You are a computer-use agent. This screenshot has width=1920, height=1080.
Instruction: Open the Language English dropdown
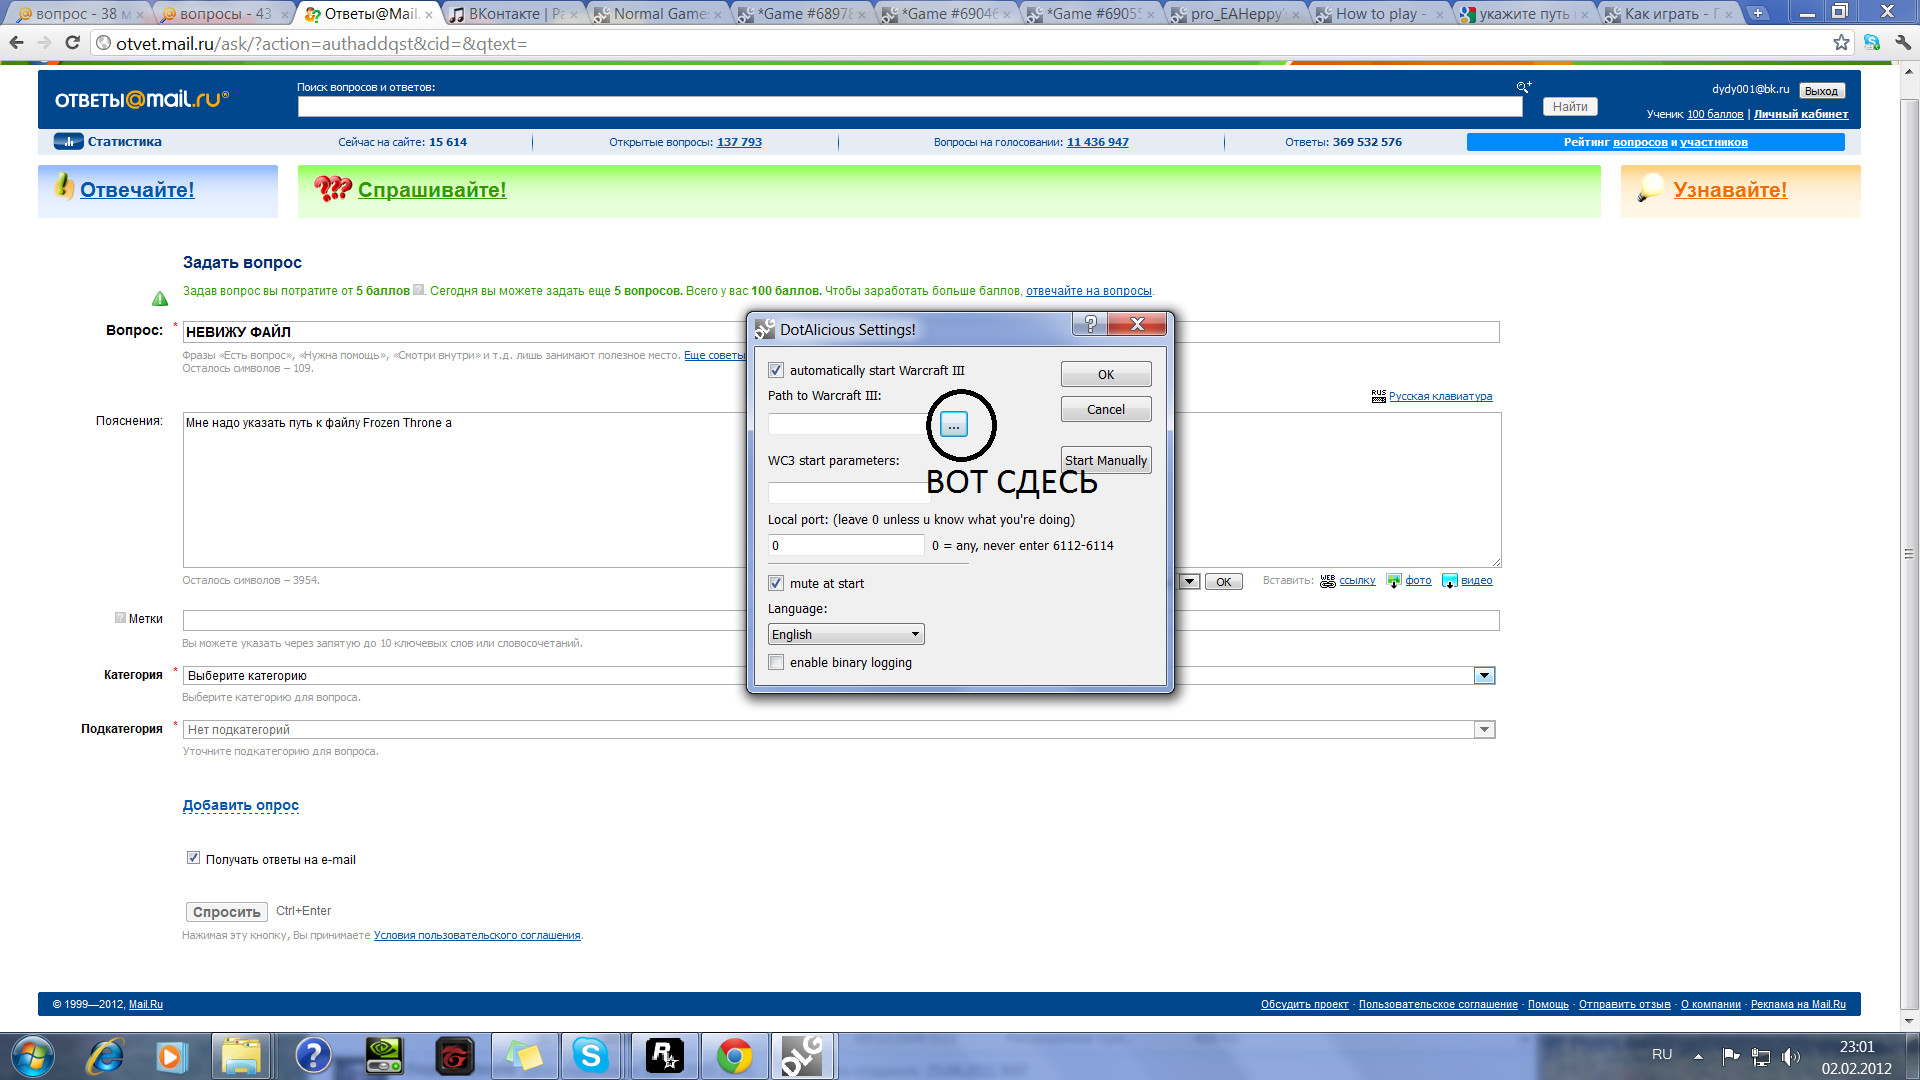pos(845,634)
